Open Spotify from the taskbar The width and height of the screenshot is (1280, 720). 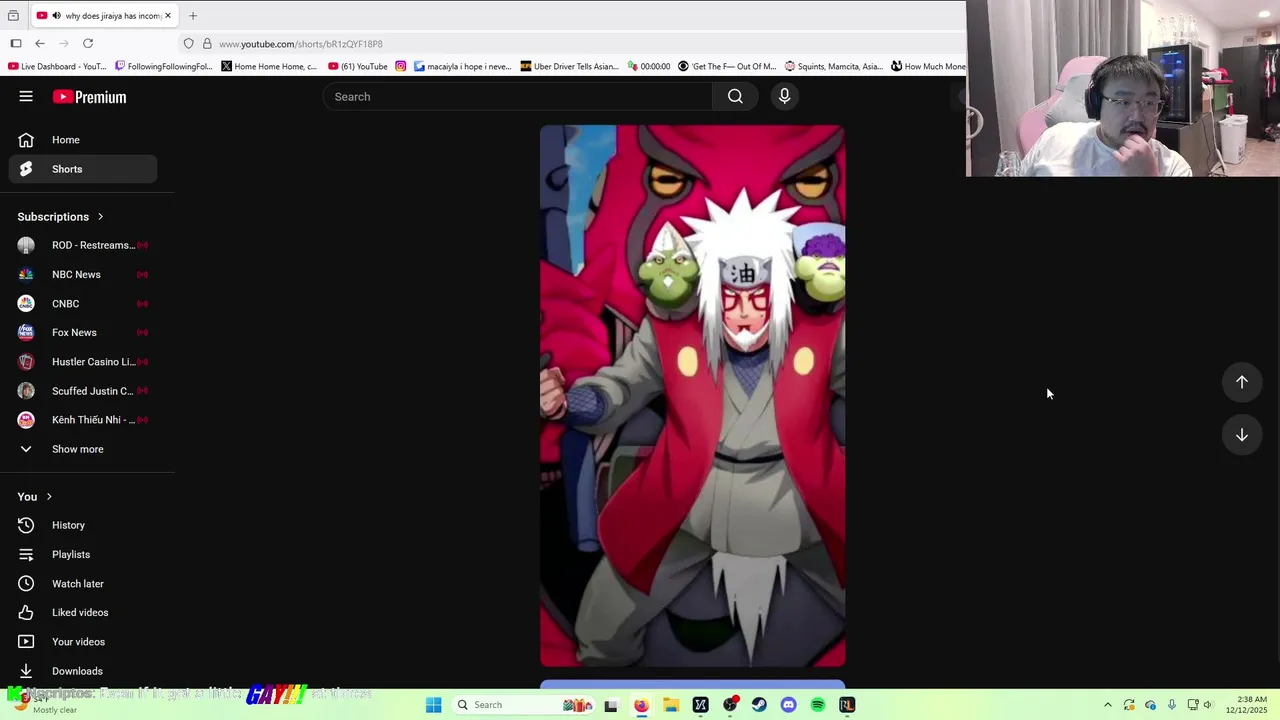pos(818,705)
